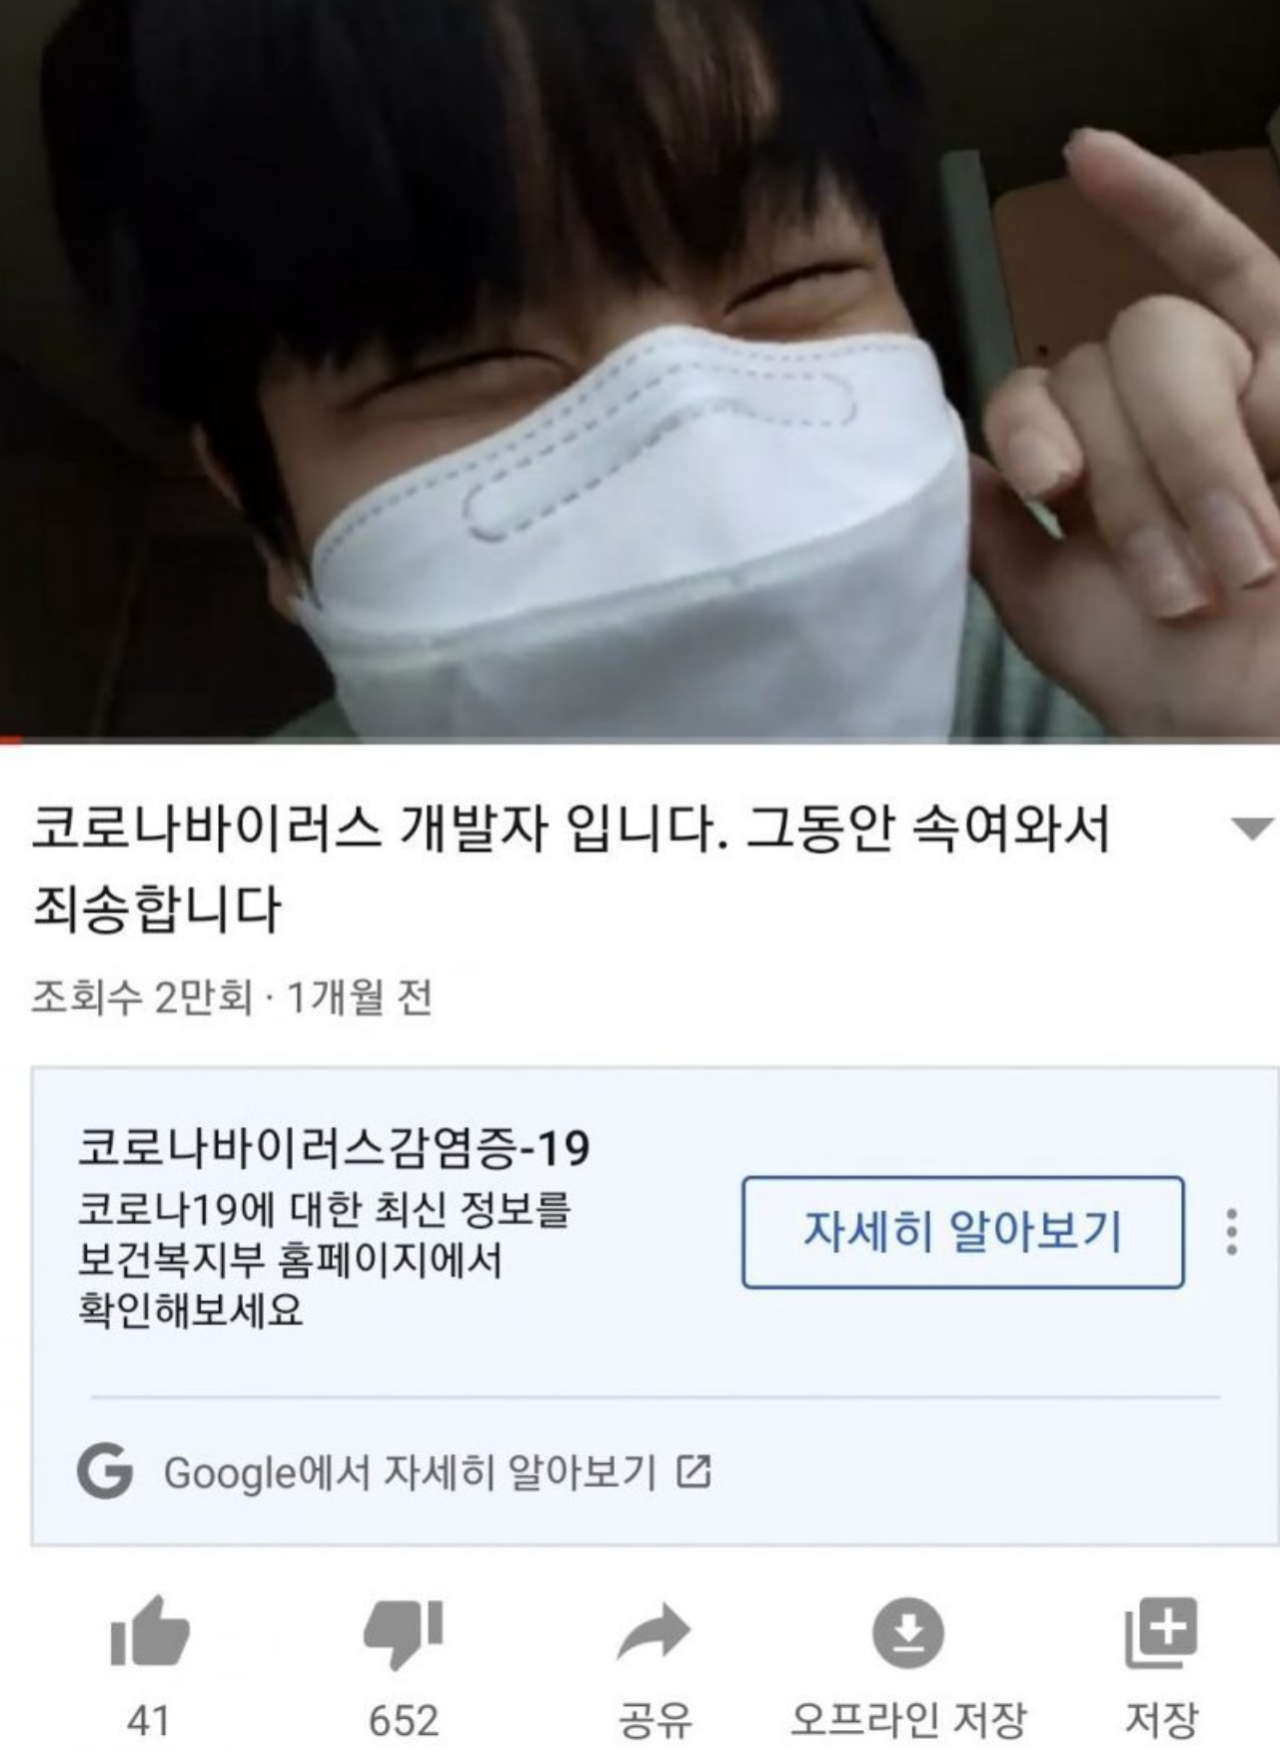Viewport: 1280px width, 1753px height.
Task: Tap the share arrow icon
Action: pos(654,1633)
